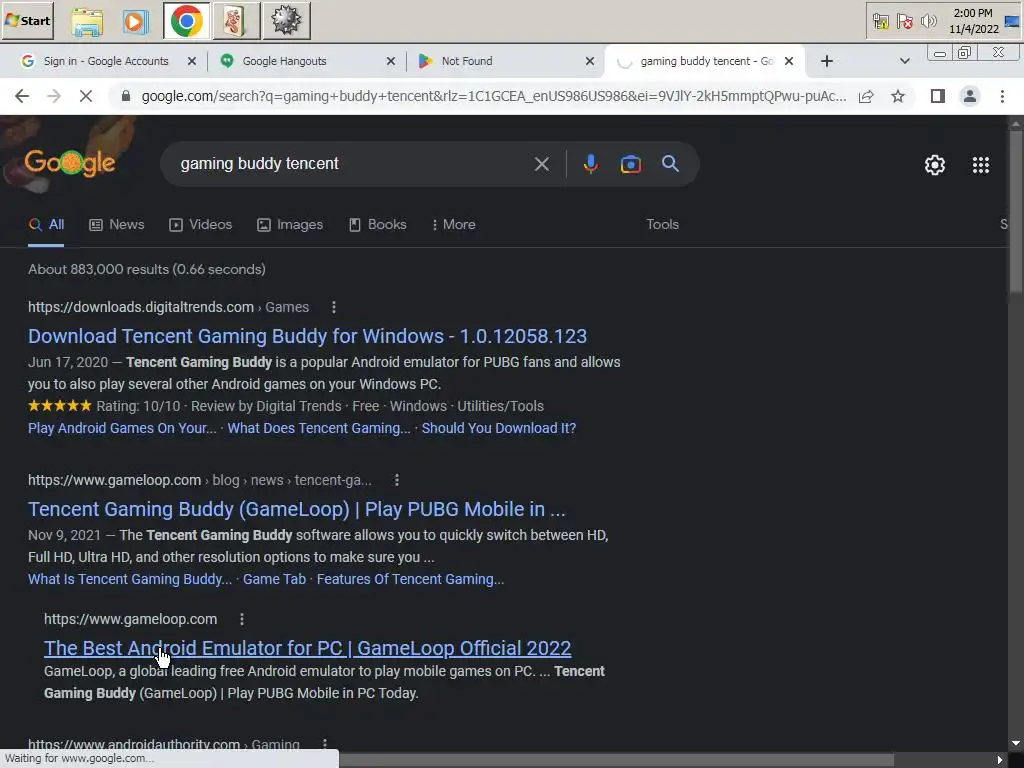Click the system clock showing 2:00 PM
Viewport: 1024px width, 768px height.
[x=973, y=22]
